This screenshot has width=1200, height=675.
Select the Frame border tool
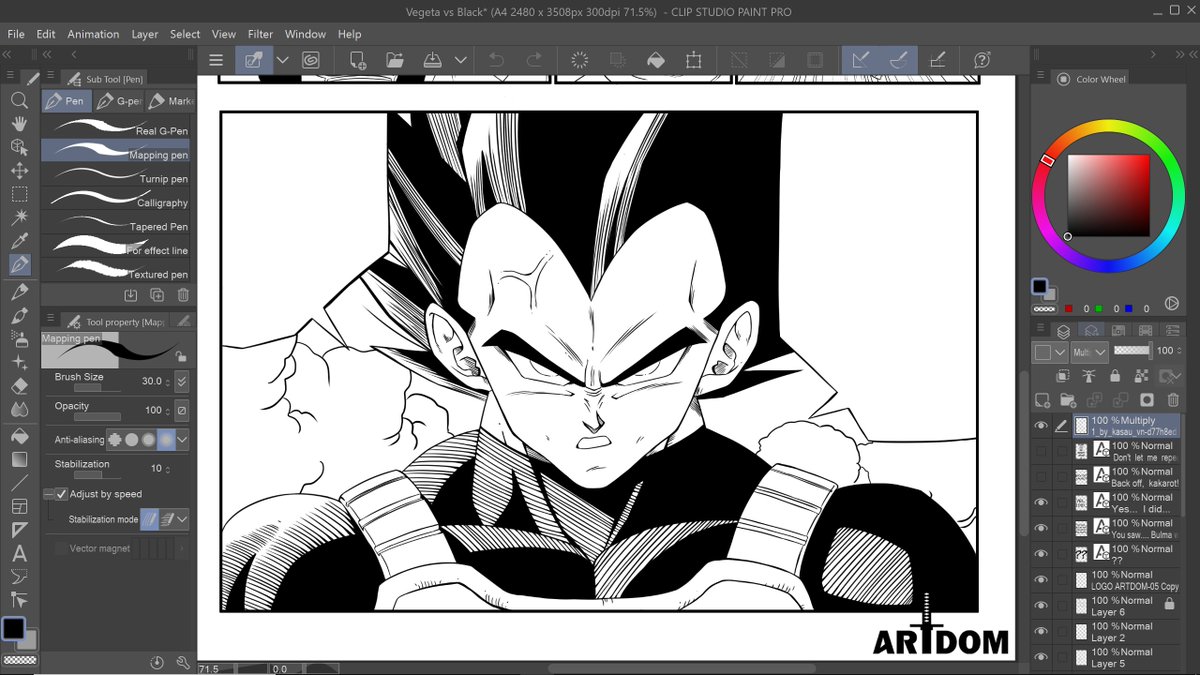coord(20,506)
